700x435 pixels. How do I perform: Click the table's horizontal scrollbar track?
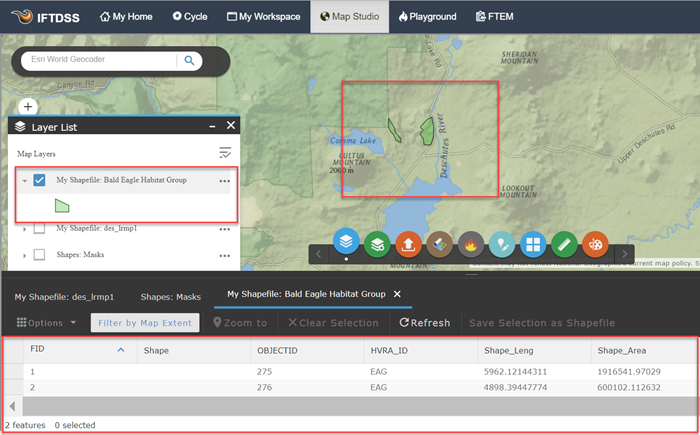360,406
